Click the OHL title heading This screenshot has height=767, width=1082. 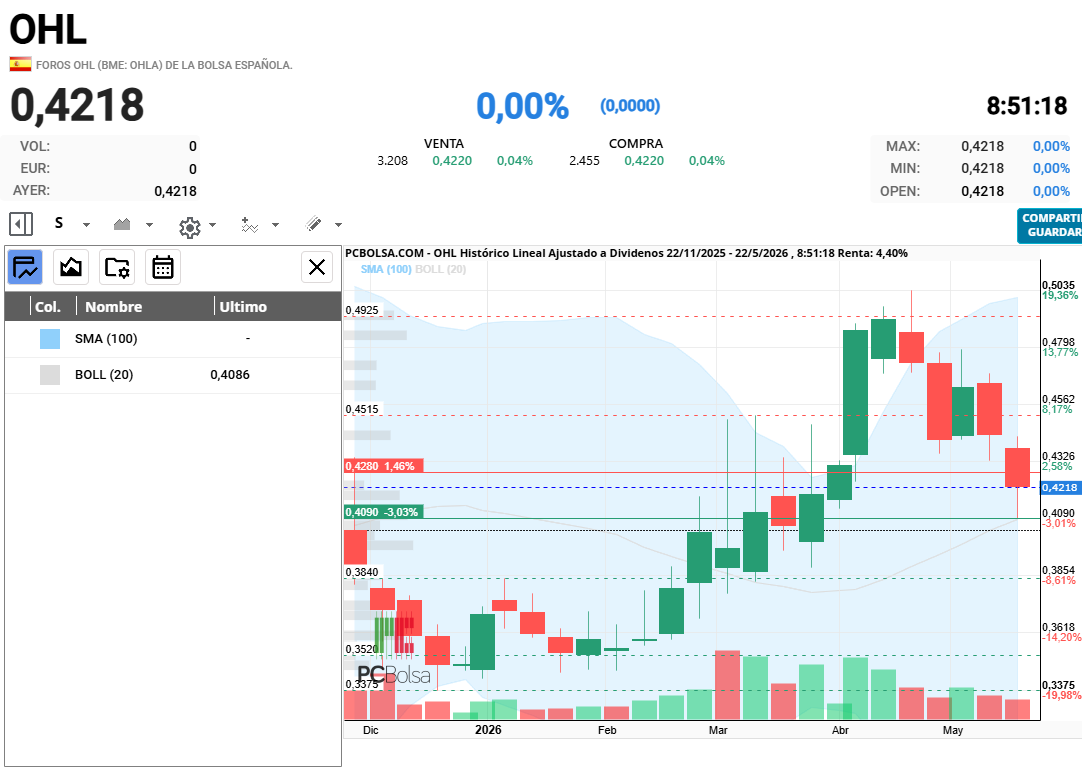(48, 30)
